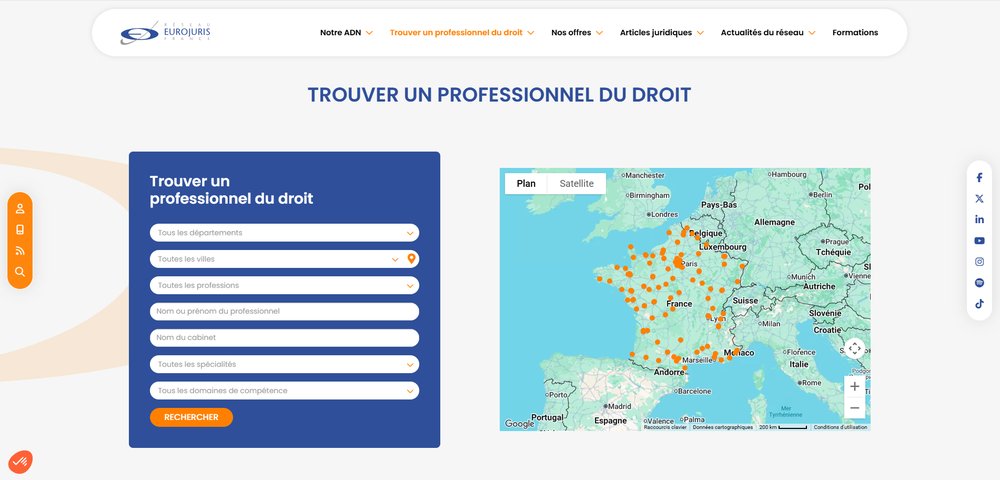Click the Barcelone label on the map
1000x480 pixels.
(691, 391)
